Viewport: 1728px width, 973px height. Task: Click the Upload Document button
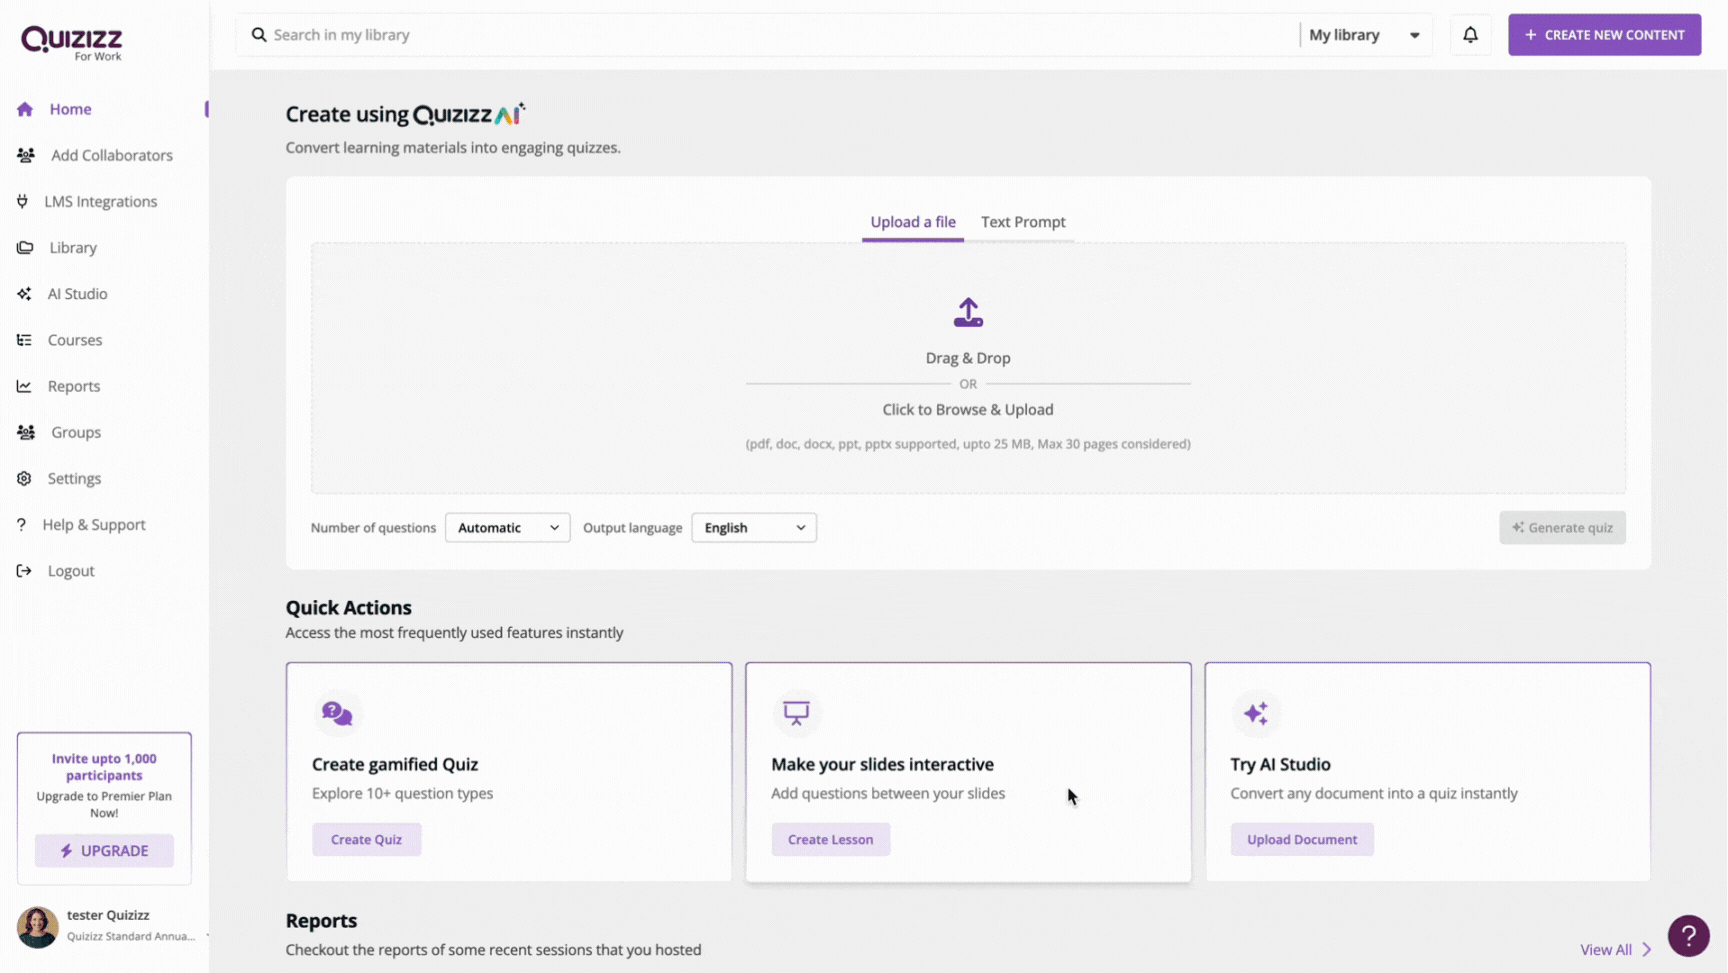click(1302, 840)
